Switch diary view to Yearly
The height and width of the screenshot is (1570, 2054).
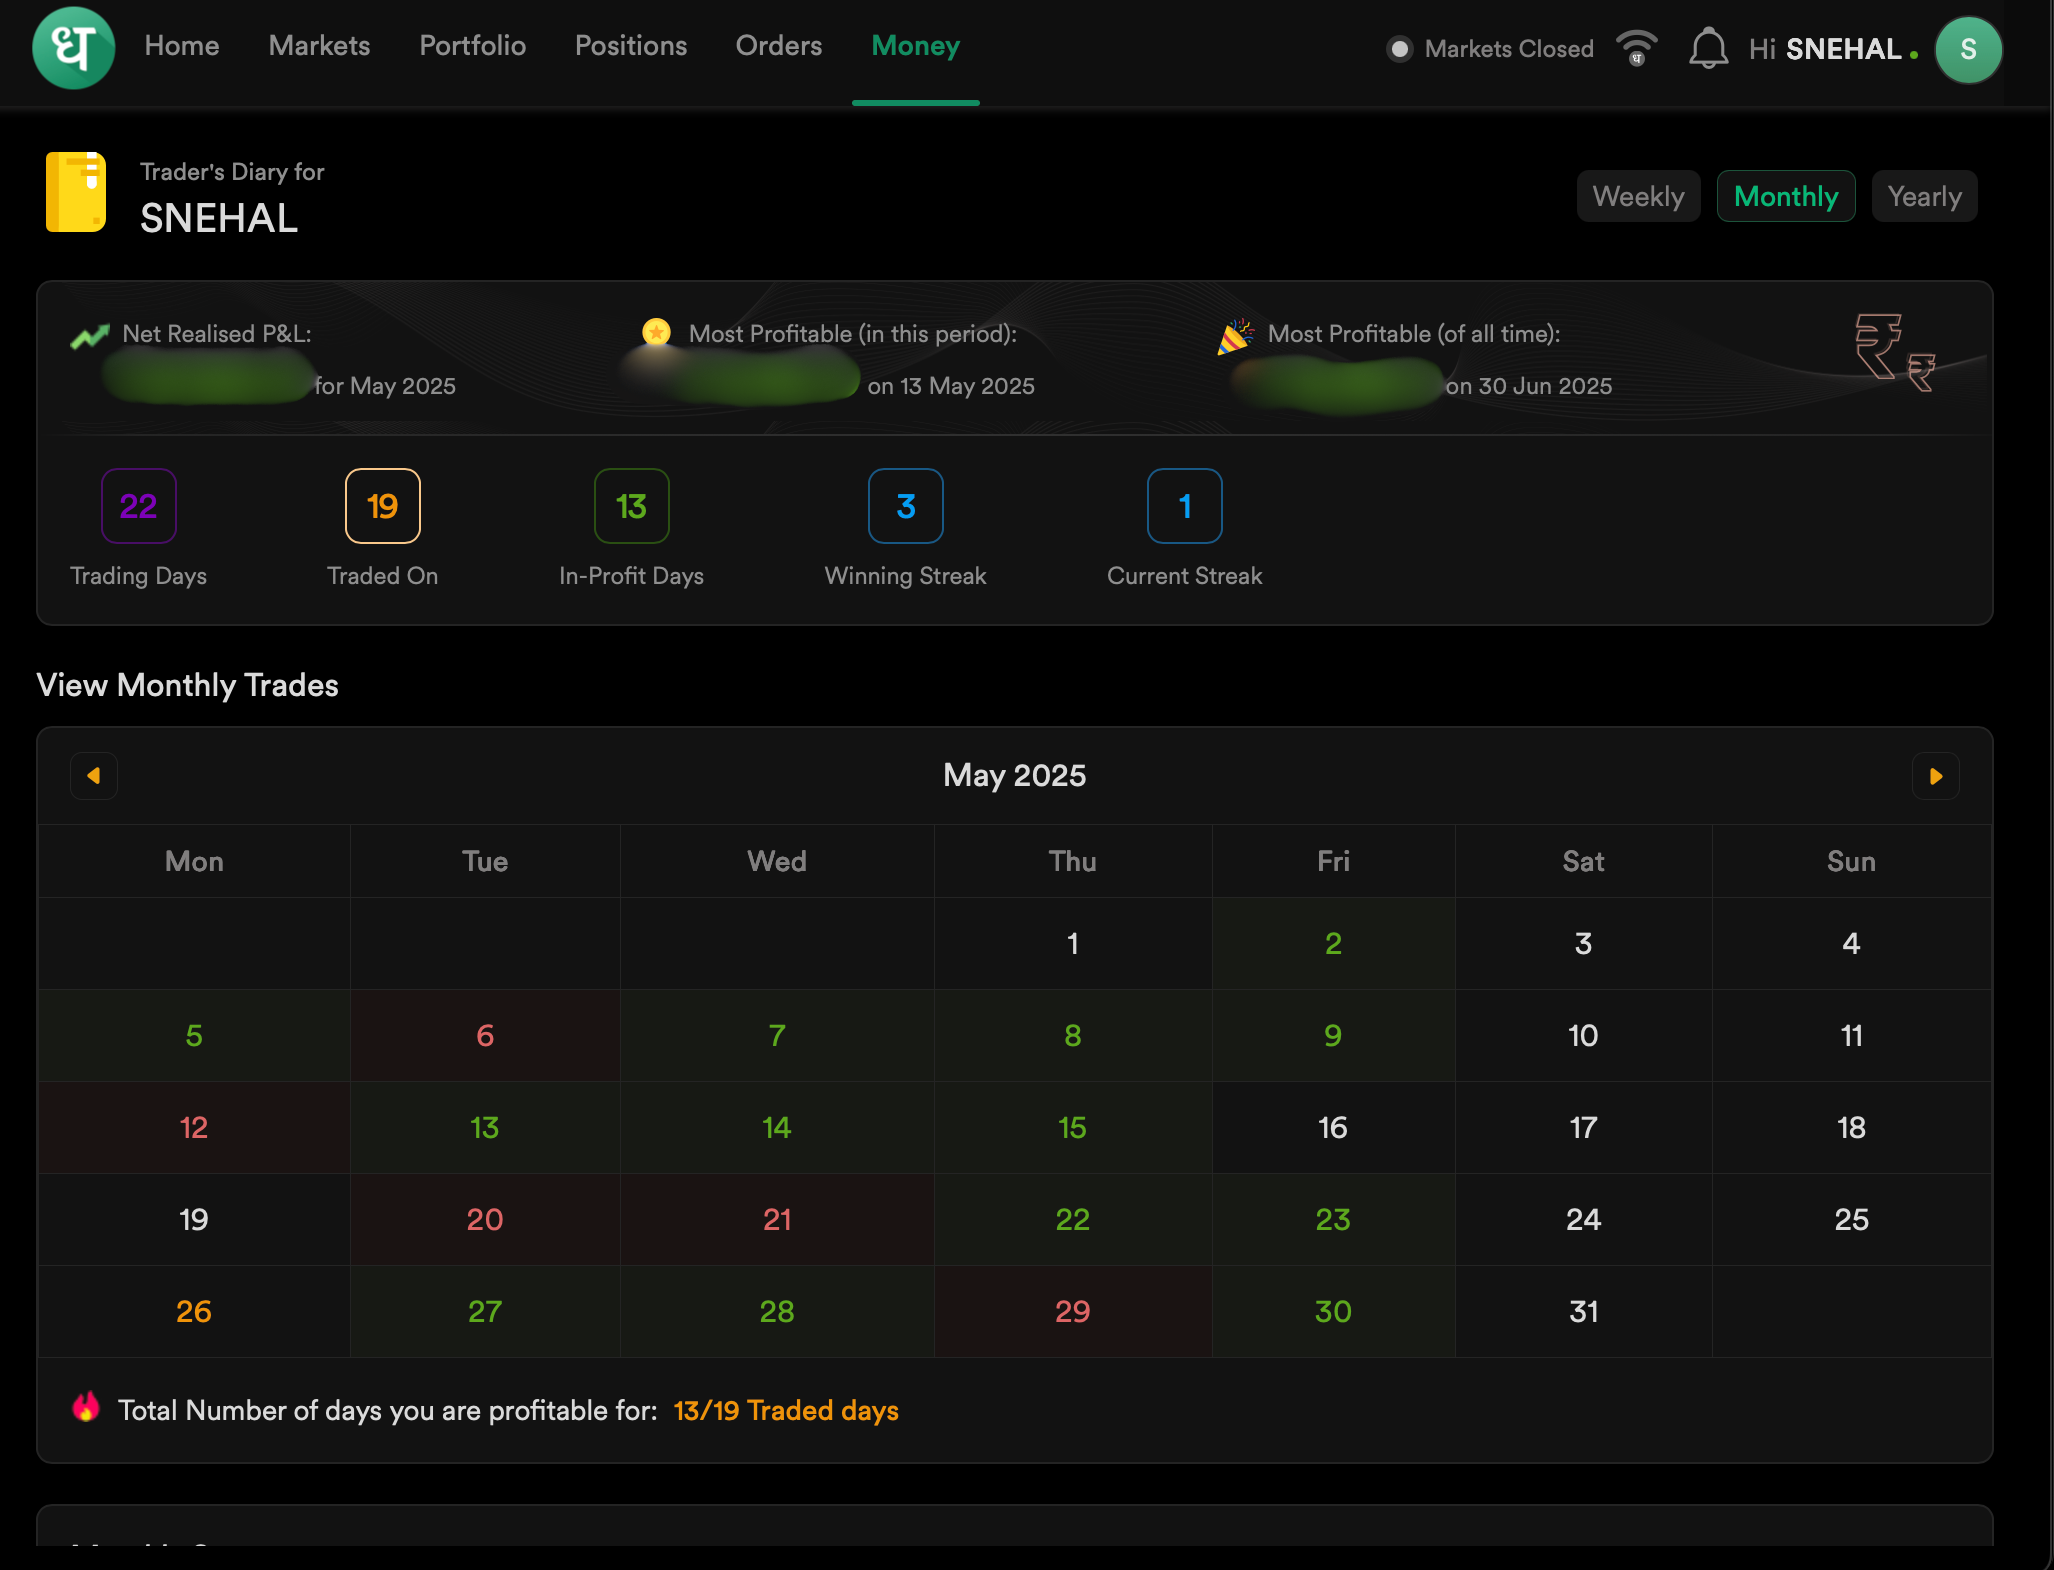(1924, 196)
